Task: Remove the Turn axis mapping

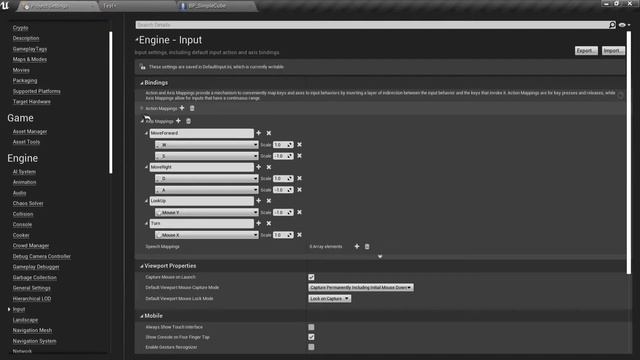Action: [x=269, y=223]
